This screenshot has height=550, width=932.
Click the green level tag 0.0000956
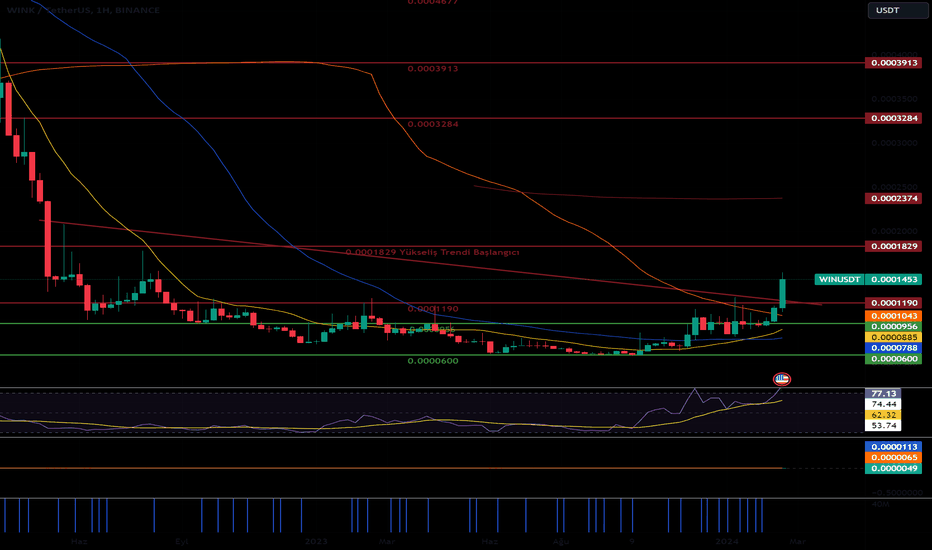(893, 326)
